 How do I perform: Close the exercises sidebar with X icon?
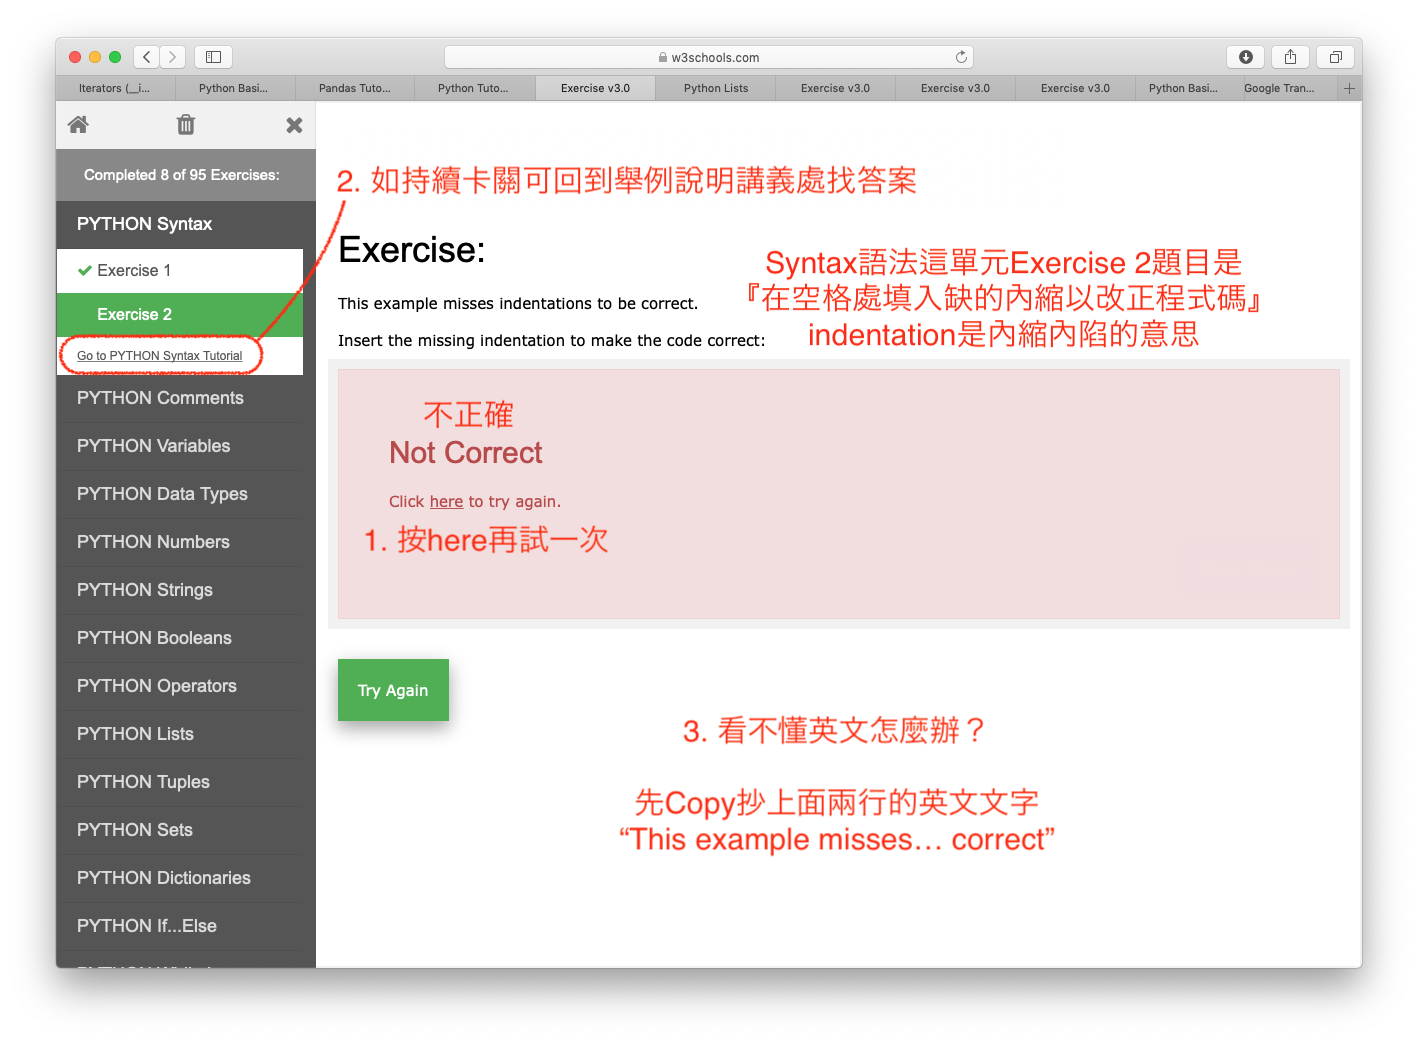[294, 125]
